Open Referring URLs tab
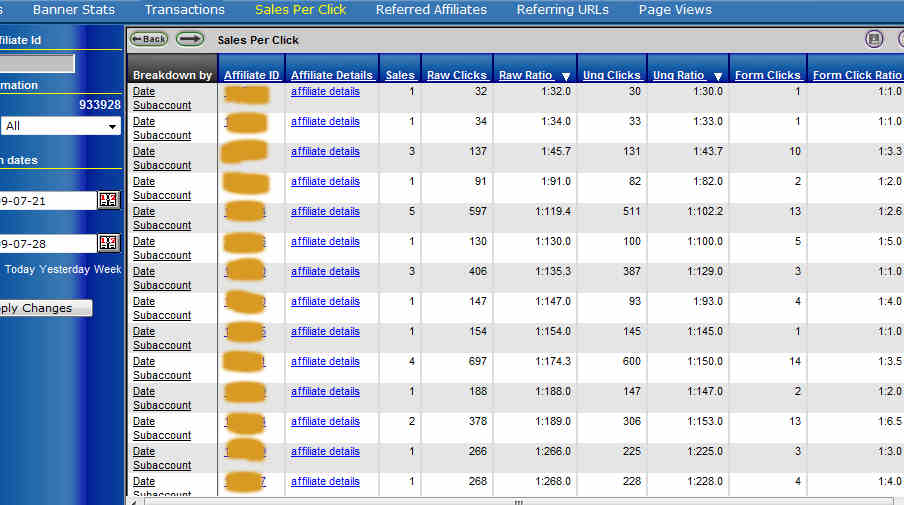904x505 pixels. click(x=563, y=10)
